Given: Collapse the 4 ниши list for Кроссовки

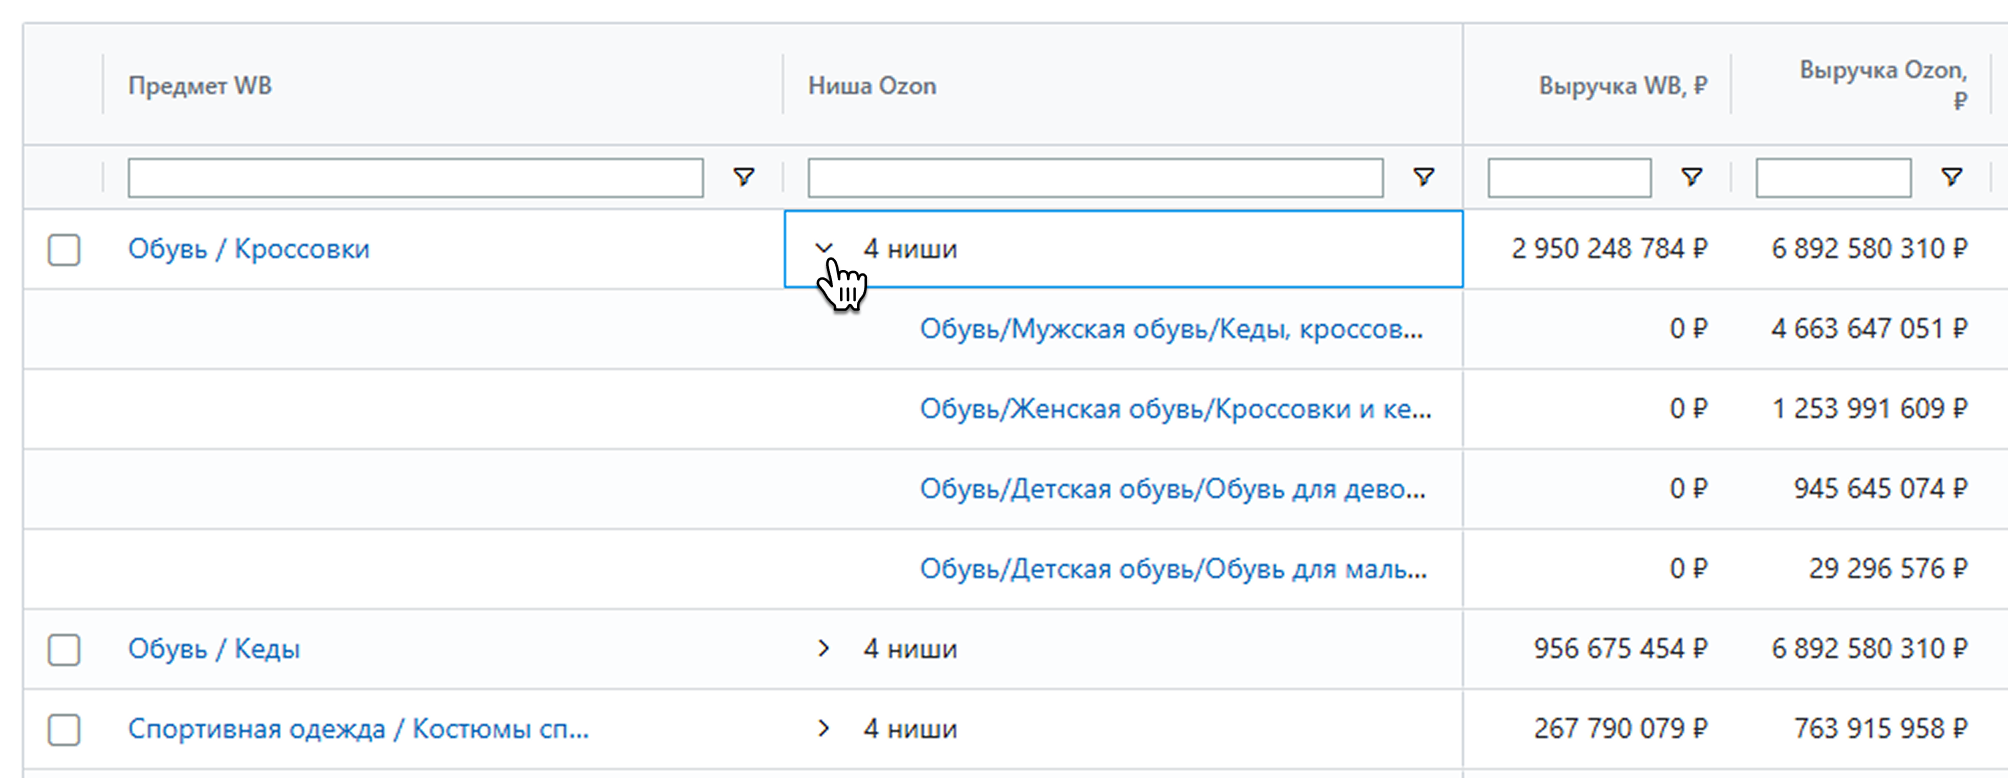Looking at the screenshot, I should pyautogui.click(x=824, y=249).
